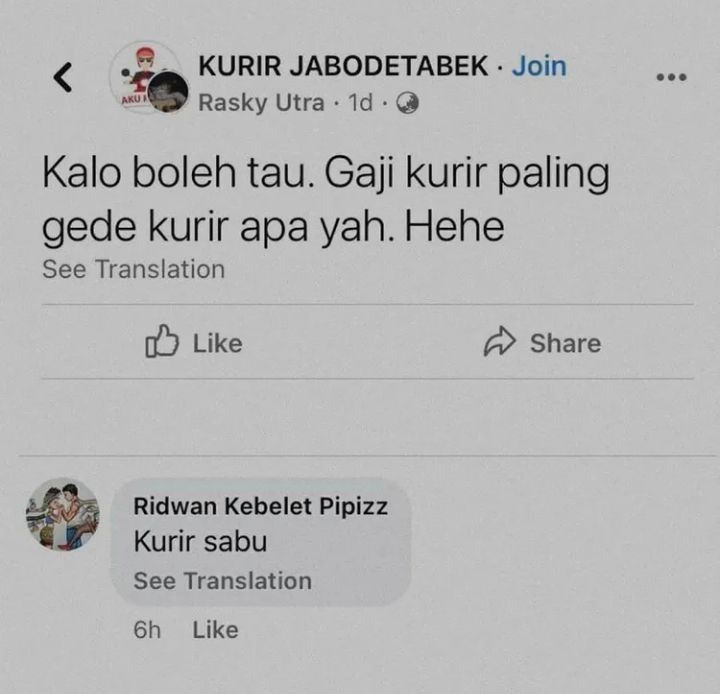Like Ridwan's comment

(215, 630)
